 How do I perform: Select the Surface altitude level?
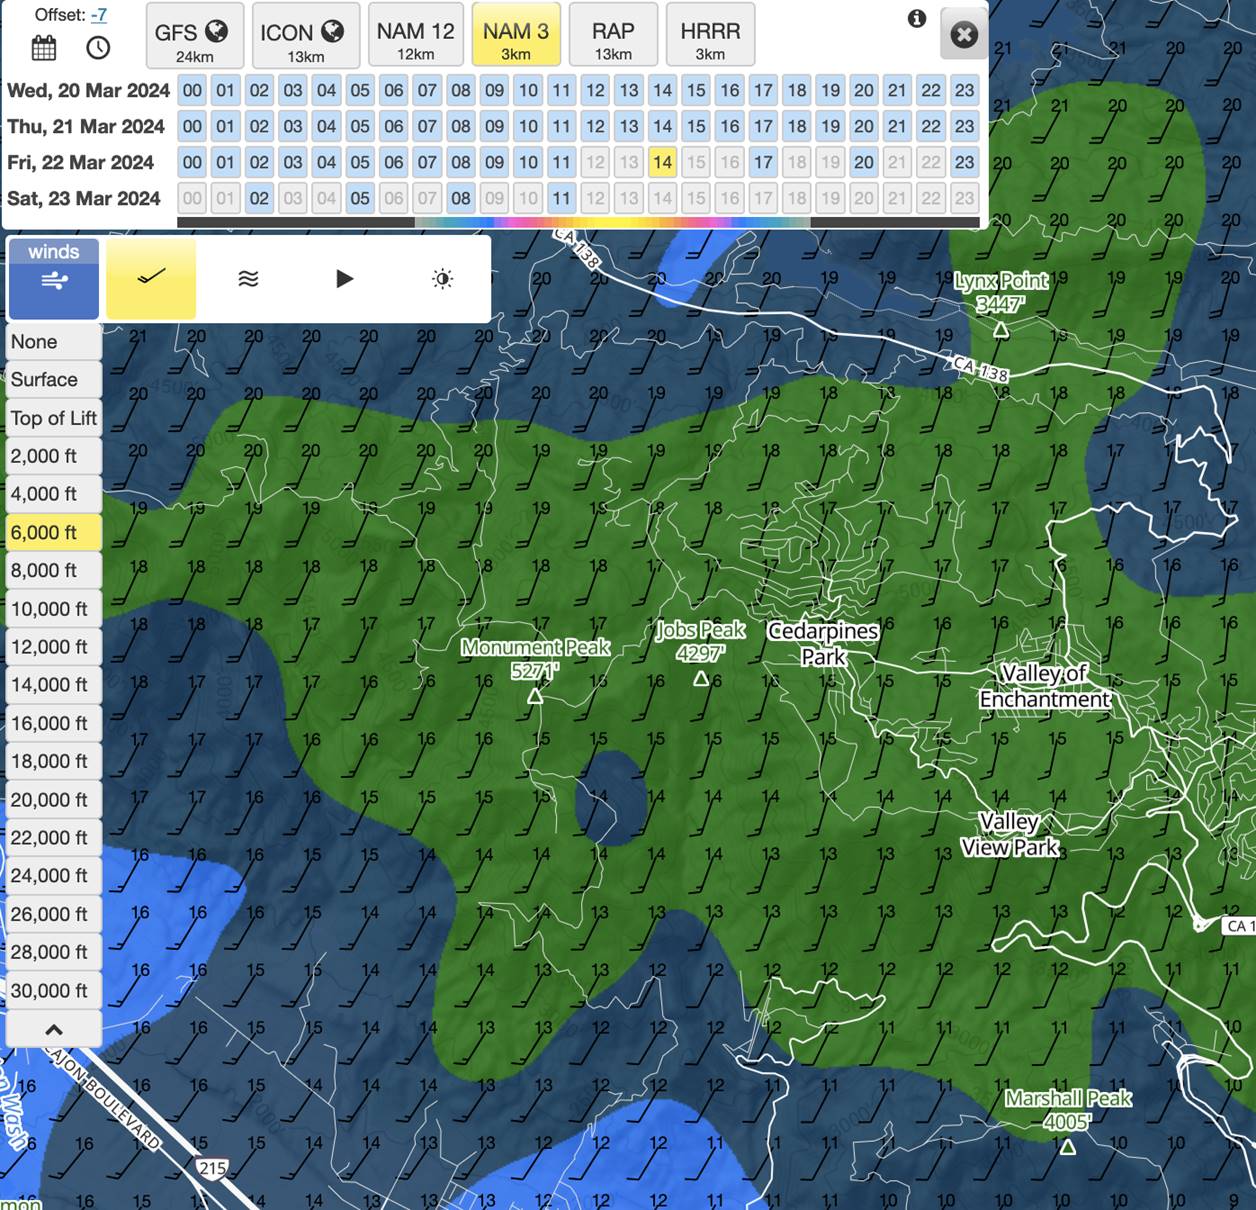[x=54, y=380]
